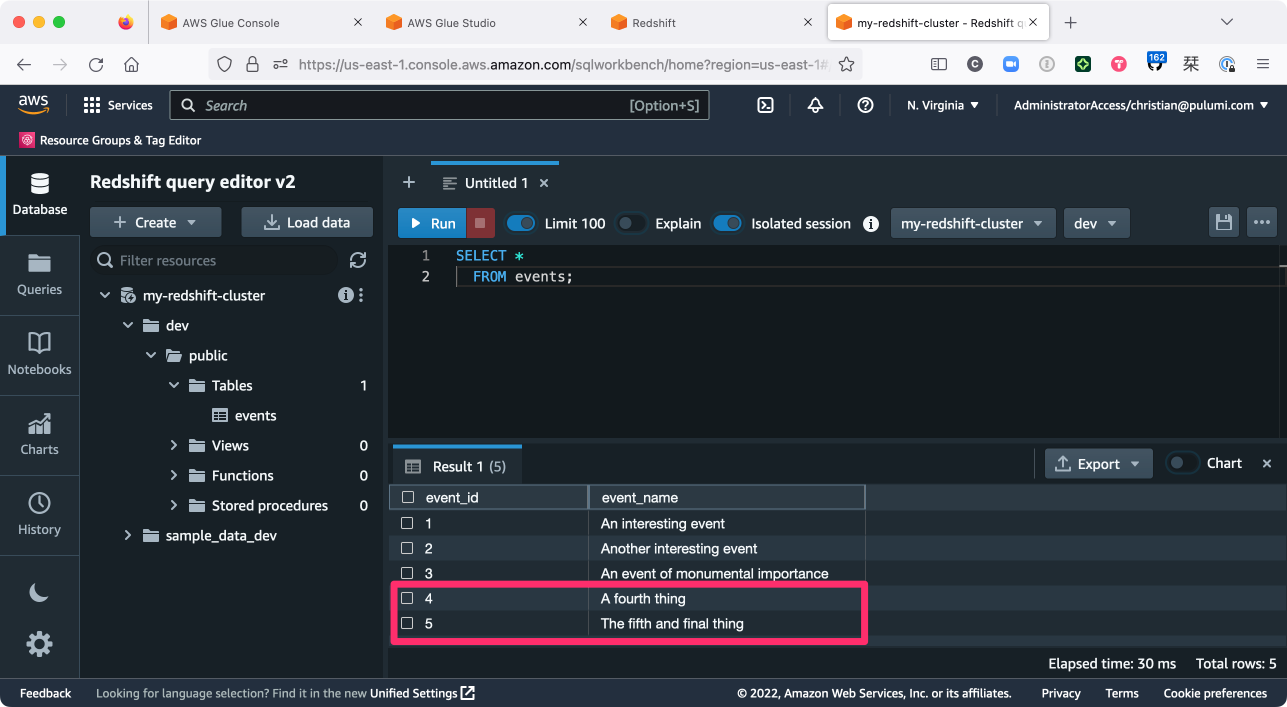Add a new editor tab
1287x707 pixels.
pyautogui.click(x=408, y=182)
